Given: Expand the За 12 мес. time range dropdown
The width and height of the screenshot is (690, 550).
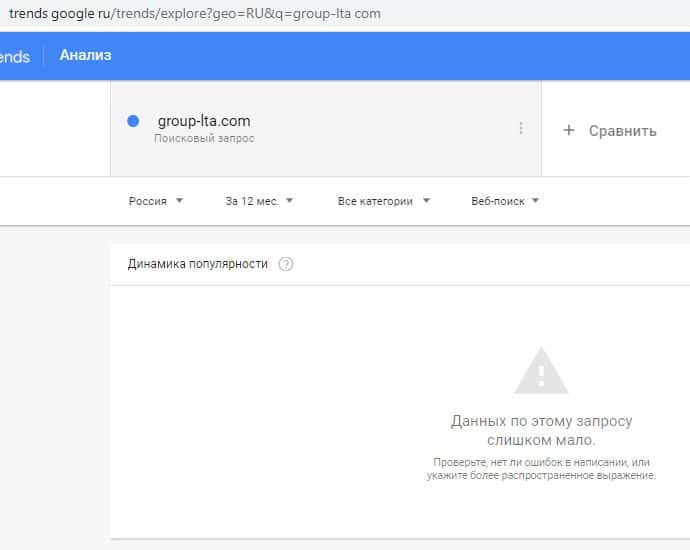Looking at the screenshot, I should tap(259, 201).
